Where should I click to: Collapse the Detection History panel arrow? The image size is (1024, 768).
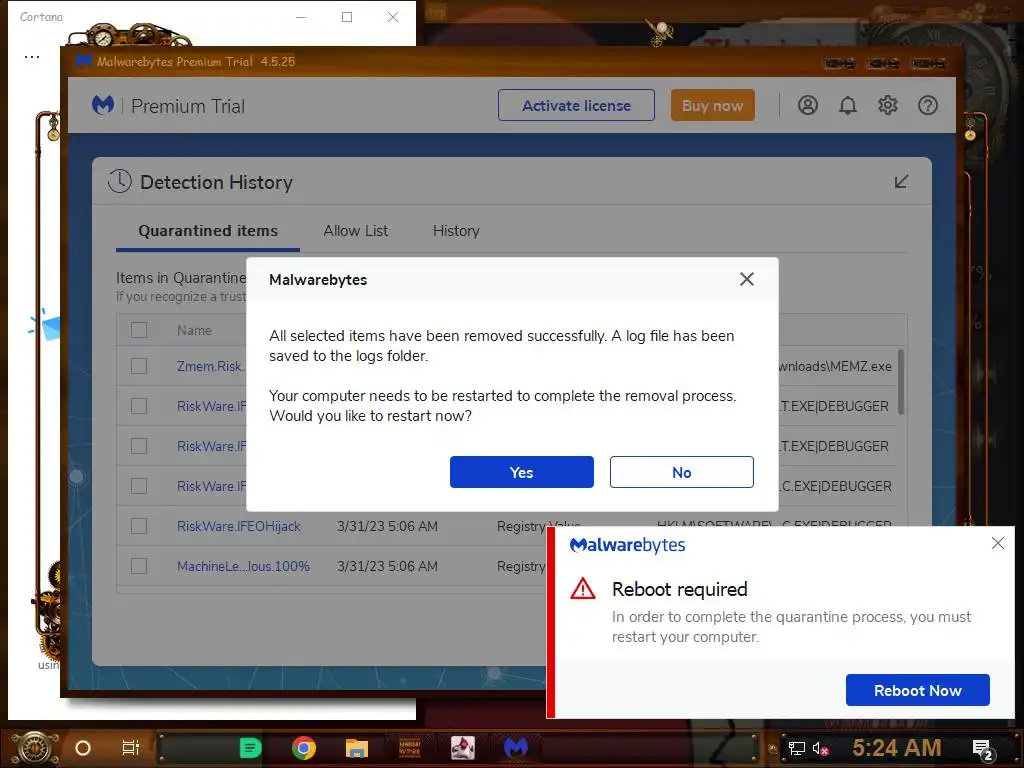click(901, 182)
